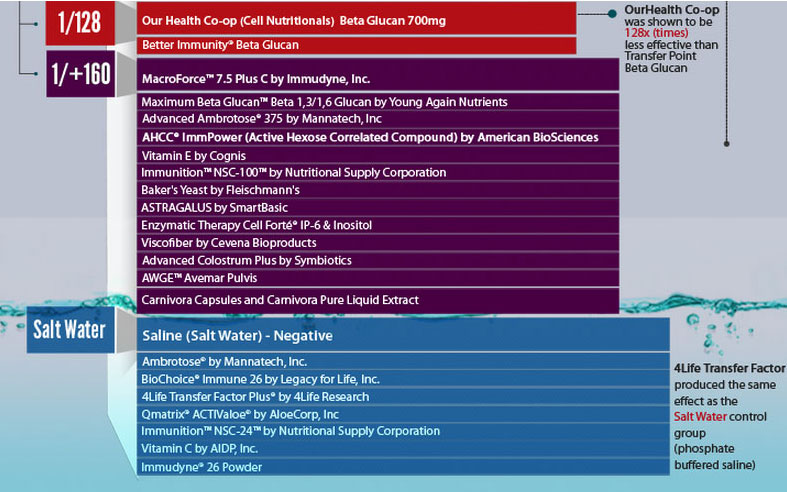
Task: Select Ambrotose by Mannatech, Inc. blue row
Action: pos(403,361)
